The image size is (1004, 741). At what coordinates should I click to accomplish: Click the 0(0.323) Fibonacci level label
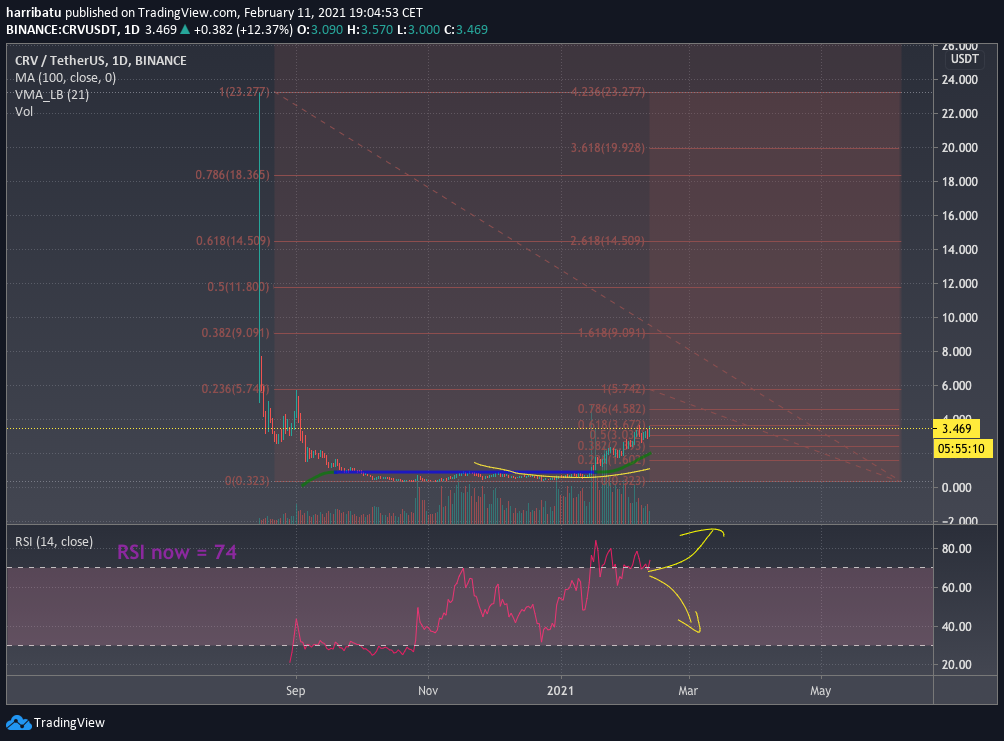coord(247,480)
